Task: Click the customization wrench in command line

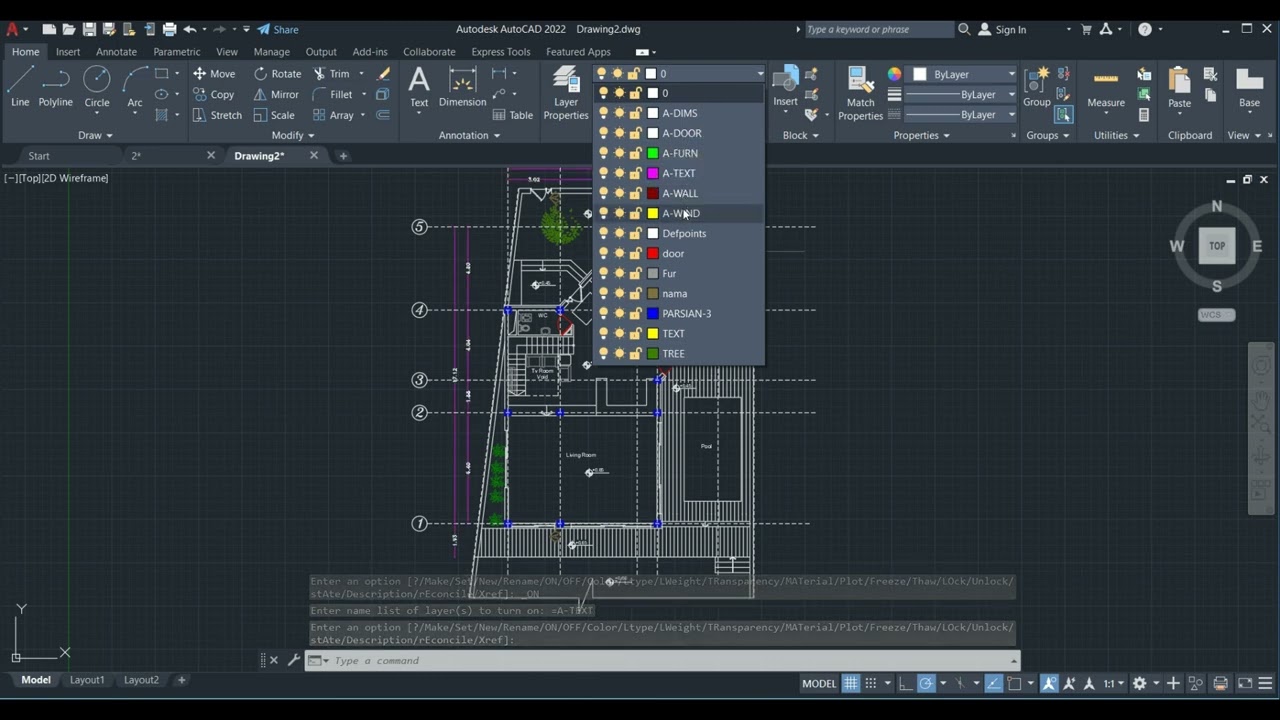Action: tap(294, 660)
